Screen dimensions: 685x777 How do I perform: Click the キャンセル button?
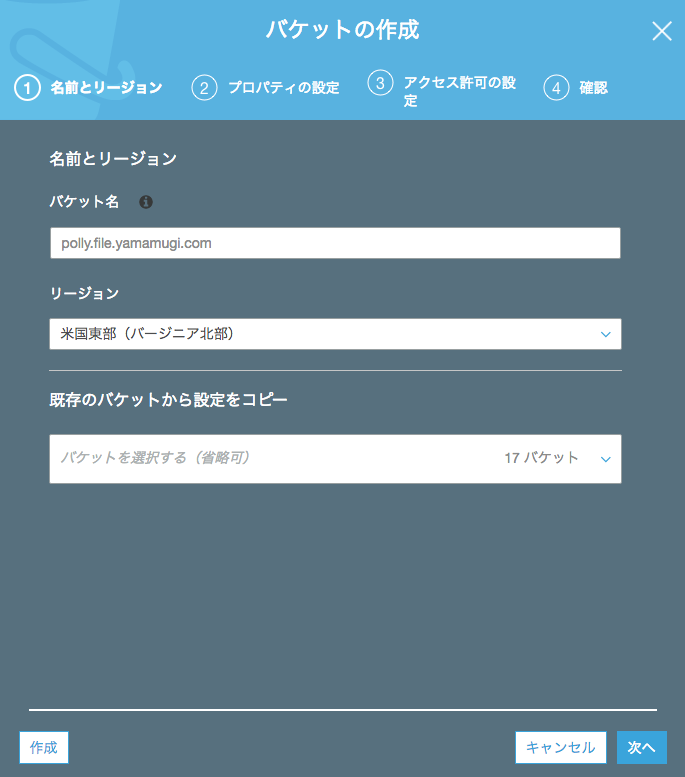coord(561,747)
